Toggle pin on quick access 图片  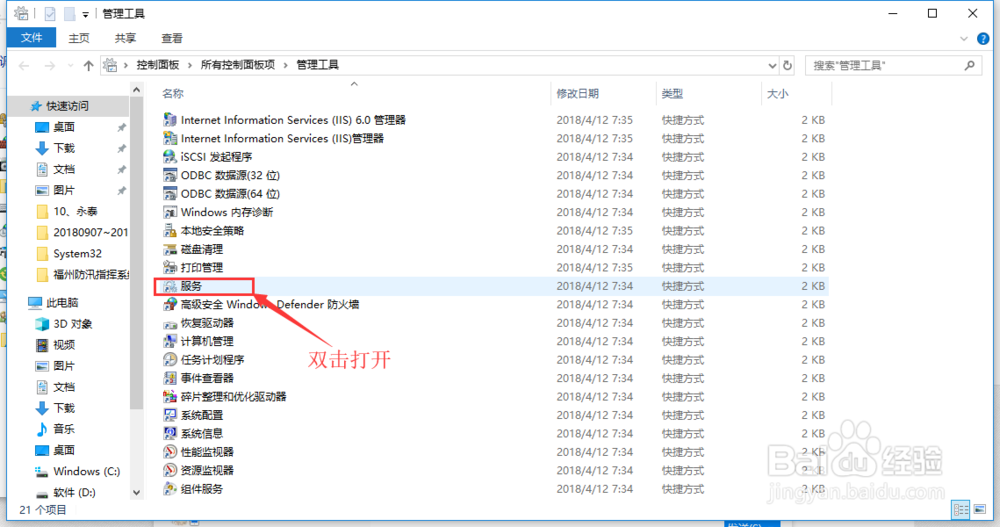(121, 191)
